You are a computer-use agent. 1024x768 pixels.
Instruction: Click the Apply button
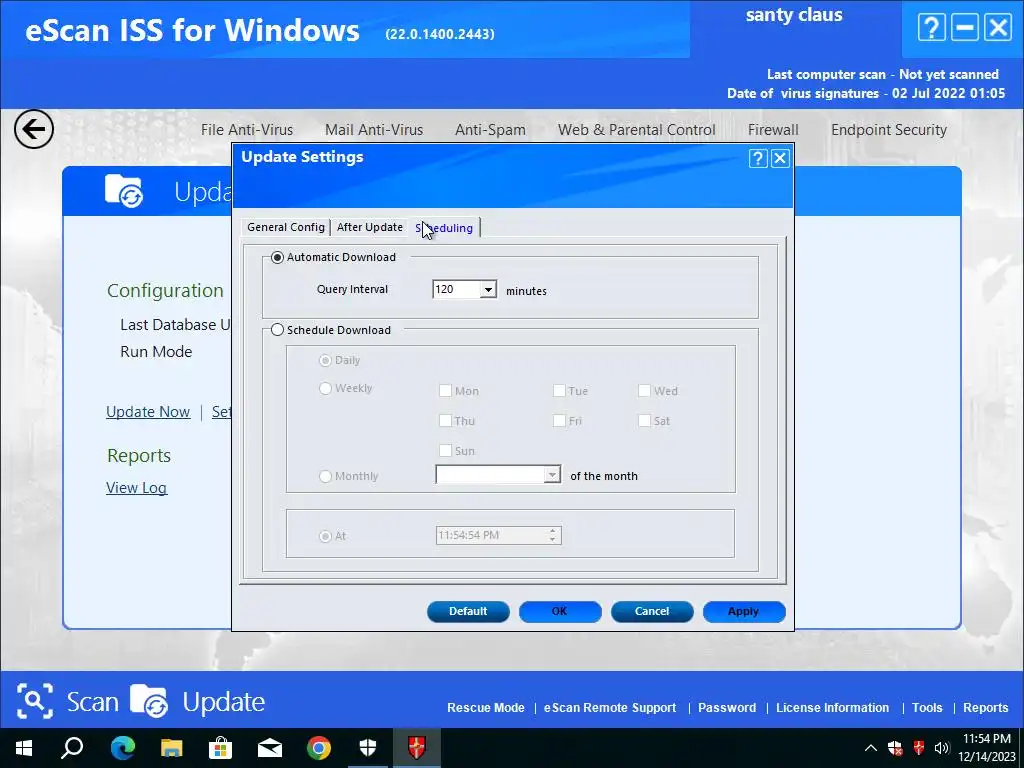click(x=744, y=611)
